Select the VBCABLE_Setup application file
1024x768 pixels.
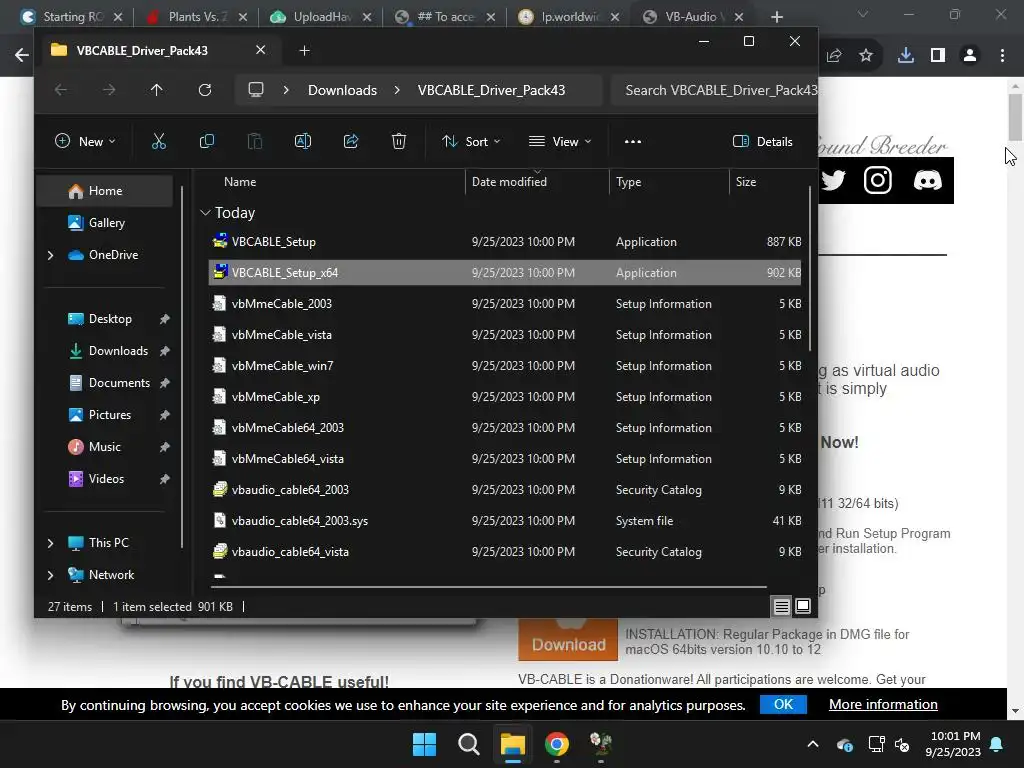pos(505,242)
